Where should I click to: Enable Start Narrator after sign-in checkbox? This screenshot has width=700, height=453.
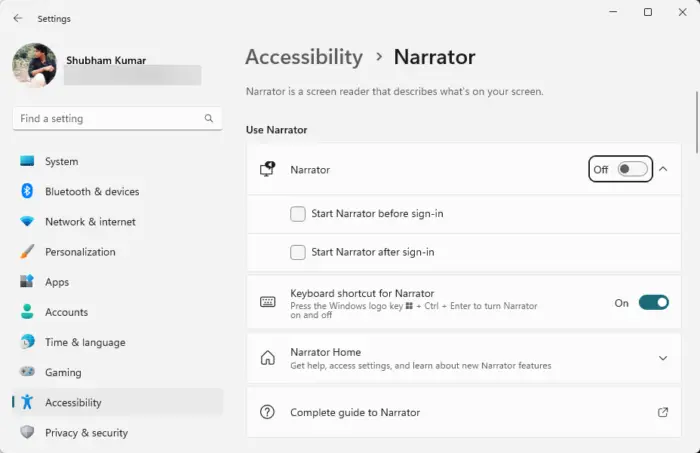click(x=298, y=252)
